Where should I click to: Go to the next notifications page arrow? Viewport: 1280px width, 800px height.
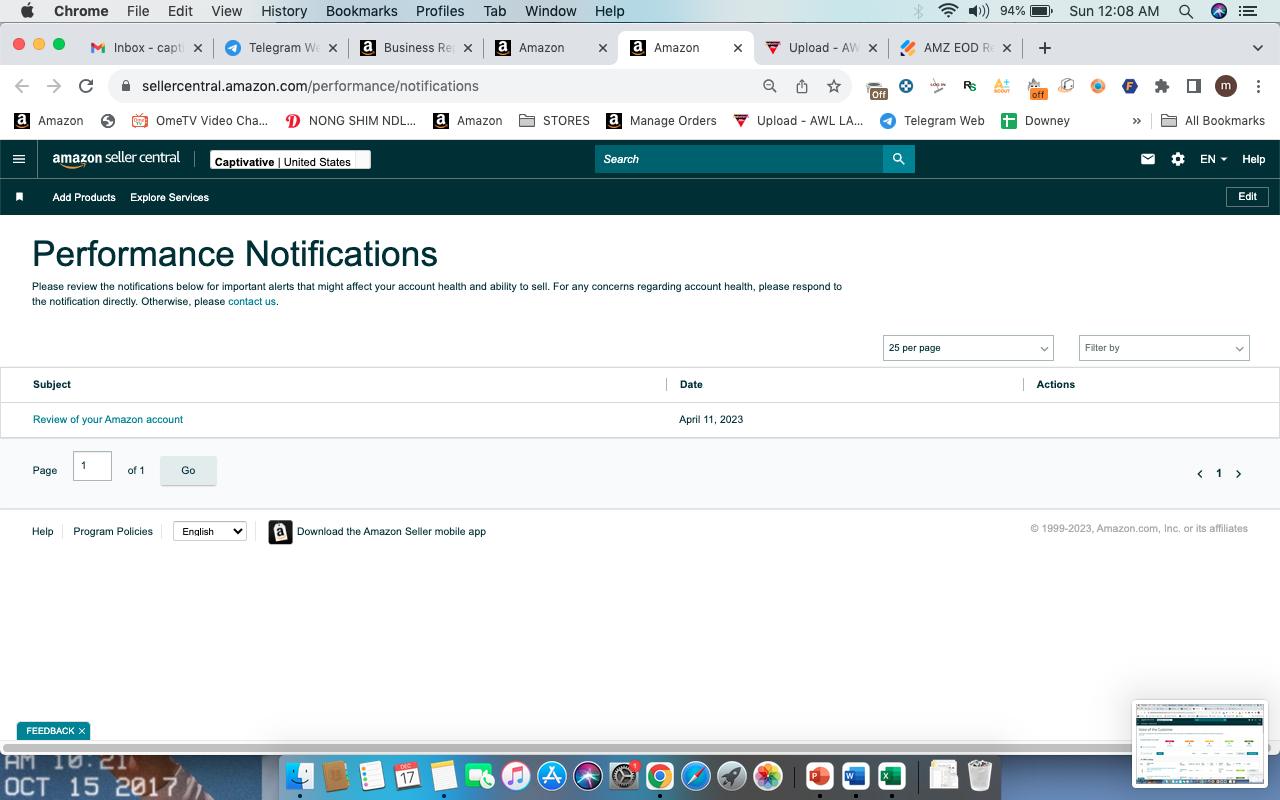click(1238, 474)
